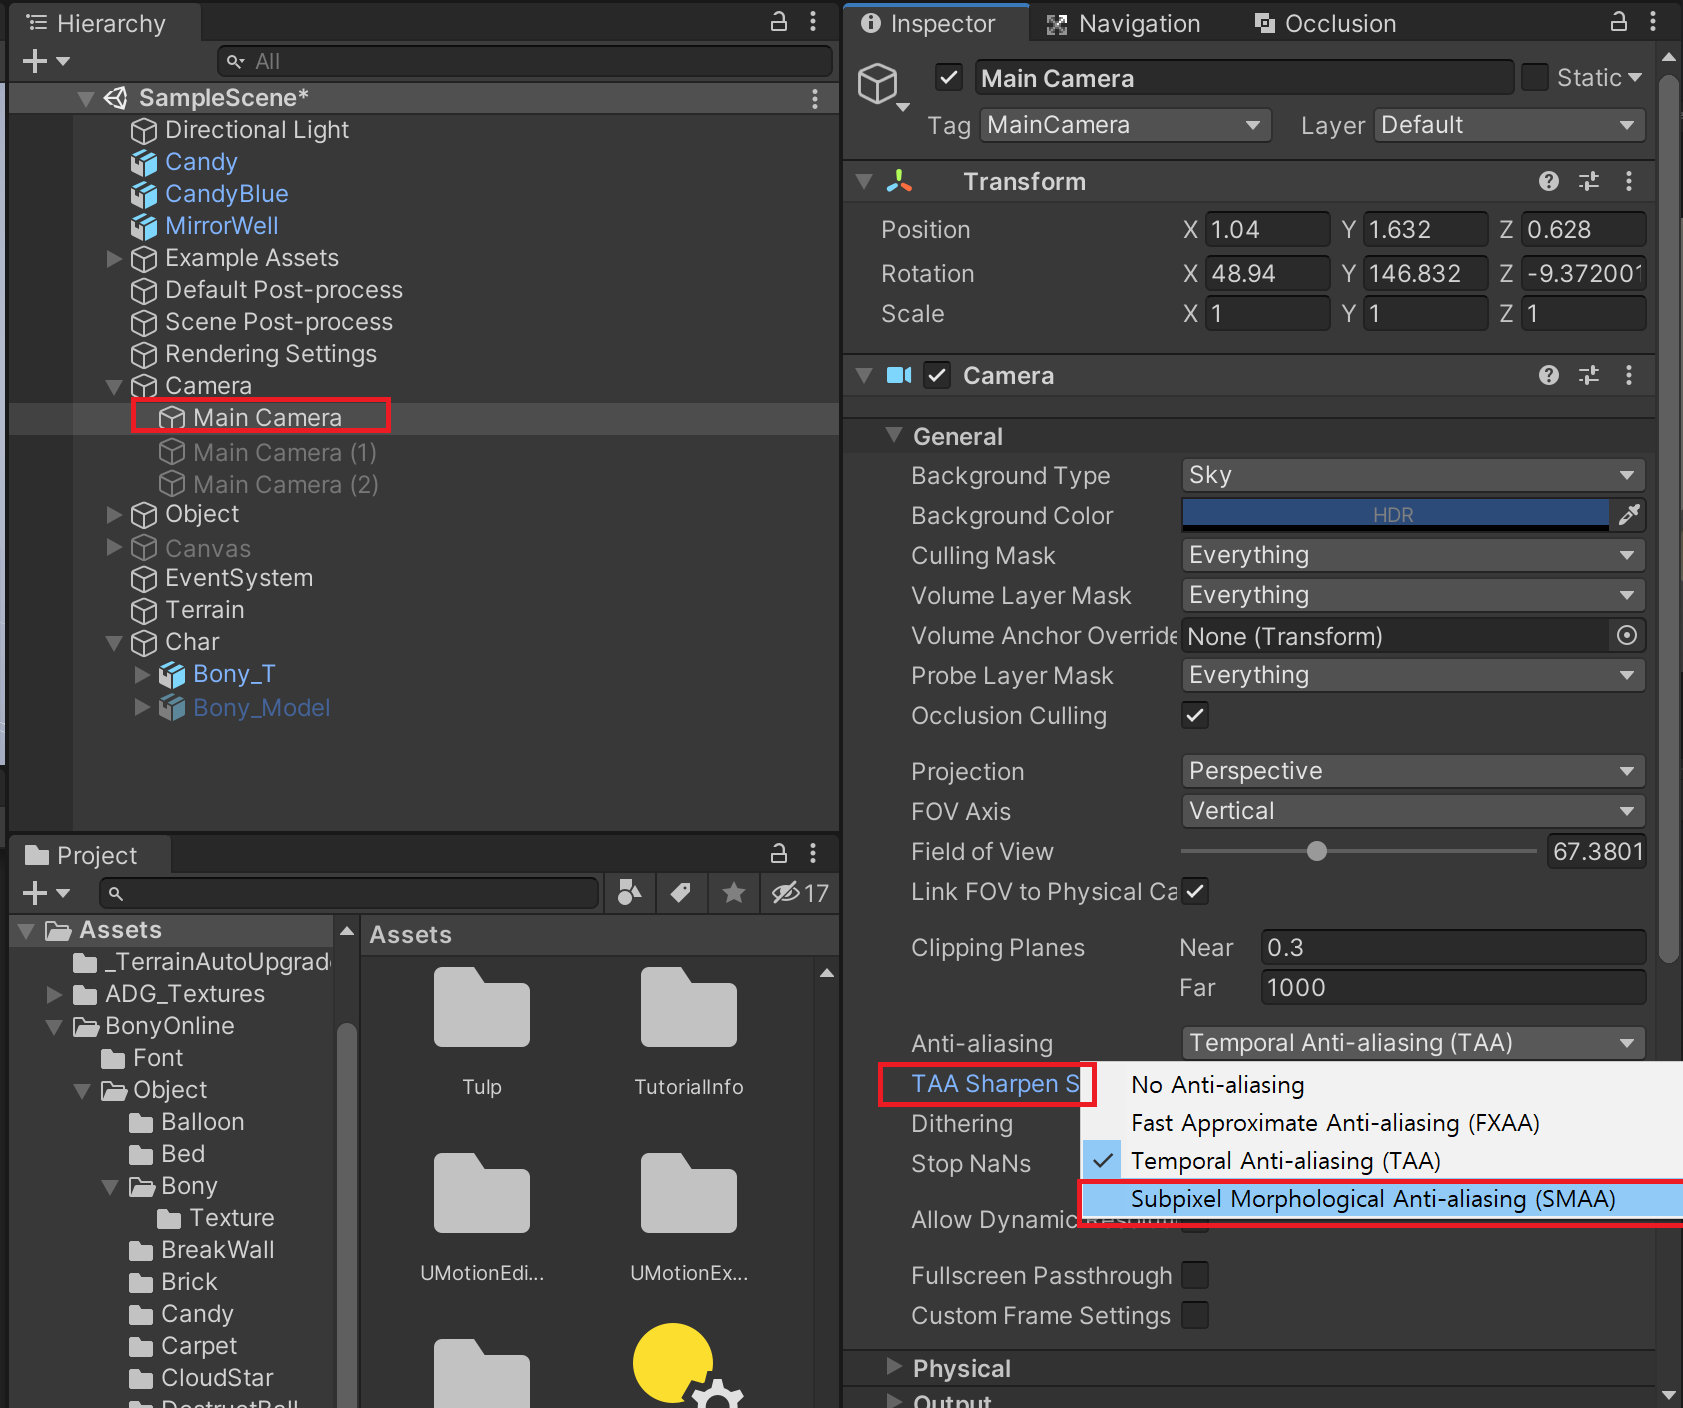The width and height of the screenshot is (1683, 1408).
Task: Click the Hierarchy panel lock icon
Action: tap(778, 21)
